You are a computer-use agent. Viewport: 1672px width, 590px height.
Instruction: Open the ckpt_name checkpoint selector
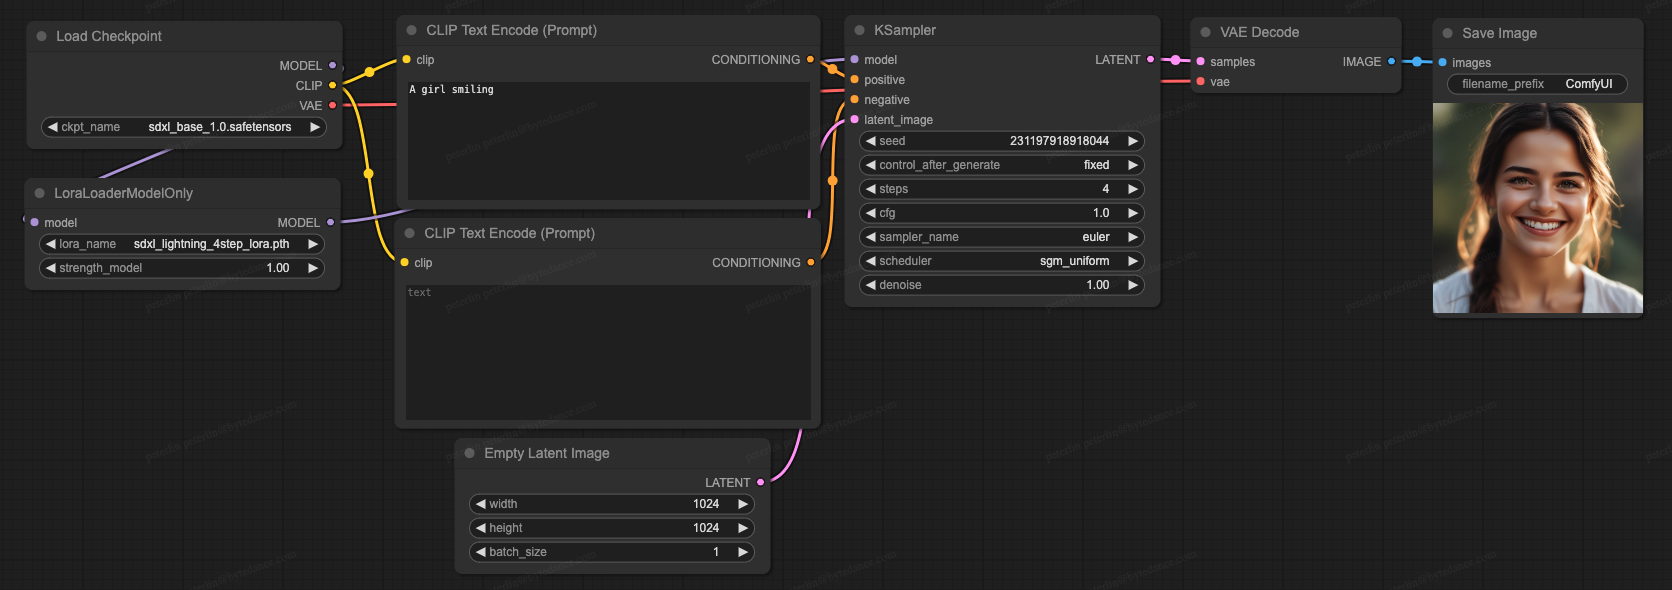[x=183, y=127]
